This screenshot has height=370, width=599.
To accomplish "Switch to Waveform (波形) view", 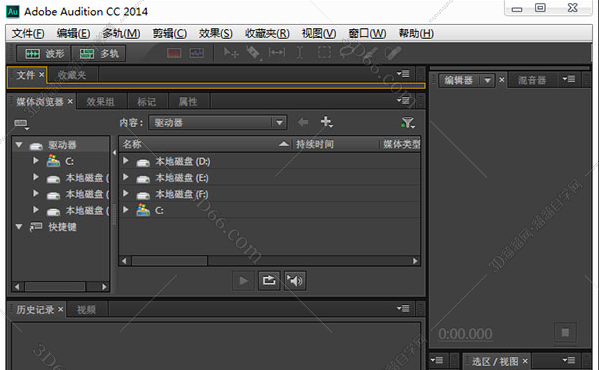I will [x=44, y=53].
